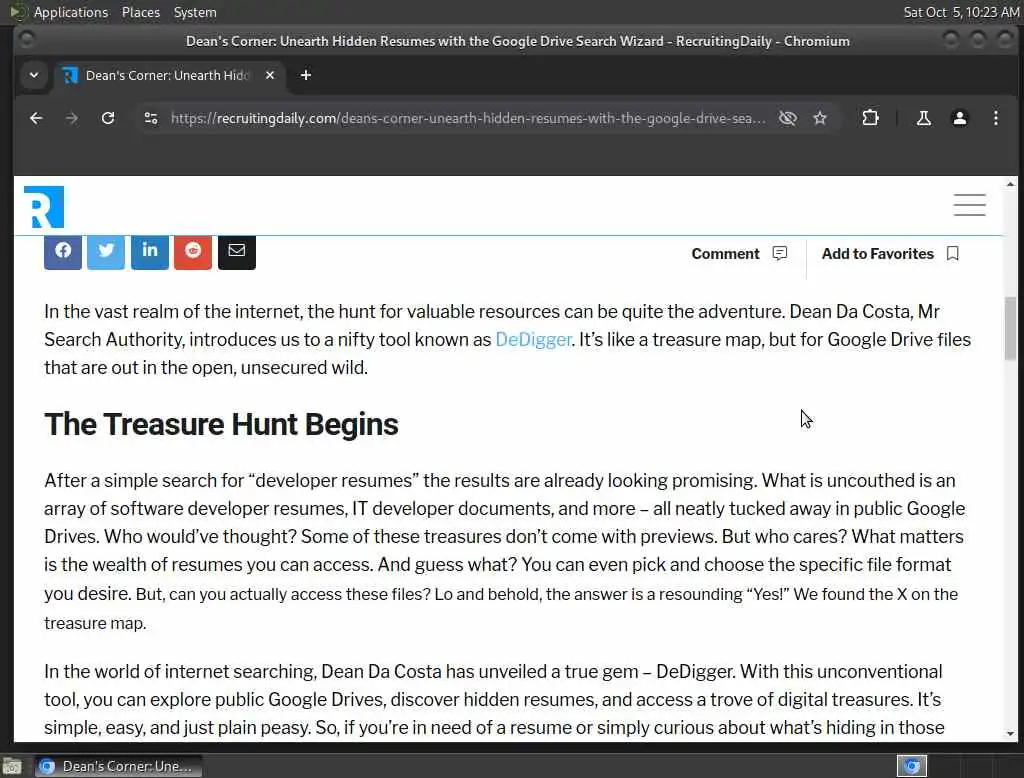Share article on LinkedIn
The height and width of the screenshot is (778, 1024).
click(150, 251)
